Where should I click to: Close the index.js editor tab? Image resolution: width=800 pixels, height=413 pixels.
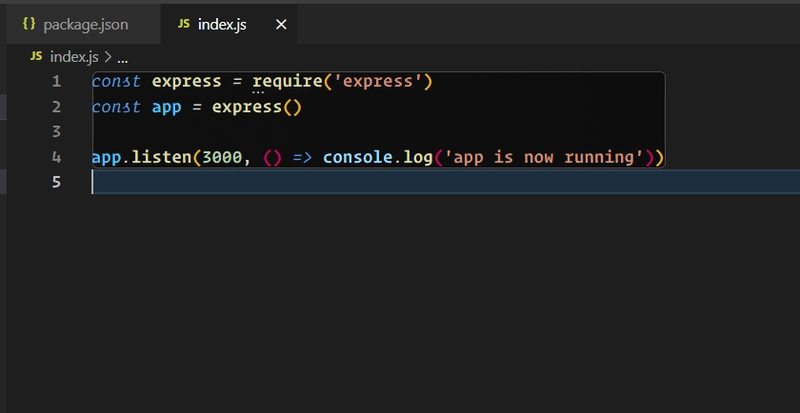point(281,23)
